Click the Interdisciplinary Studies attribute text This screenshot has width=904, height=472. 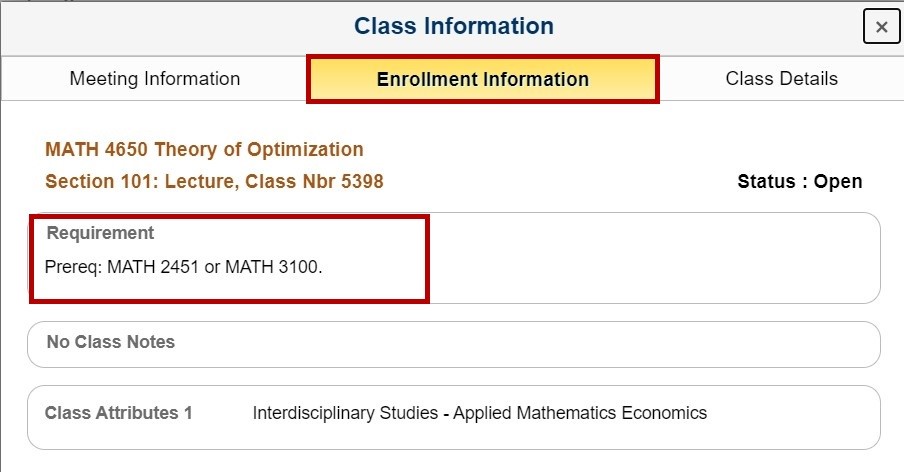click(344, 413)
